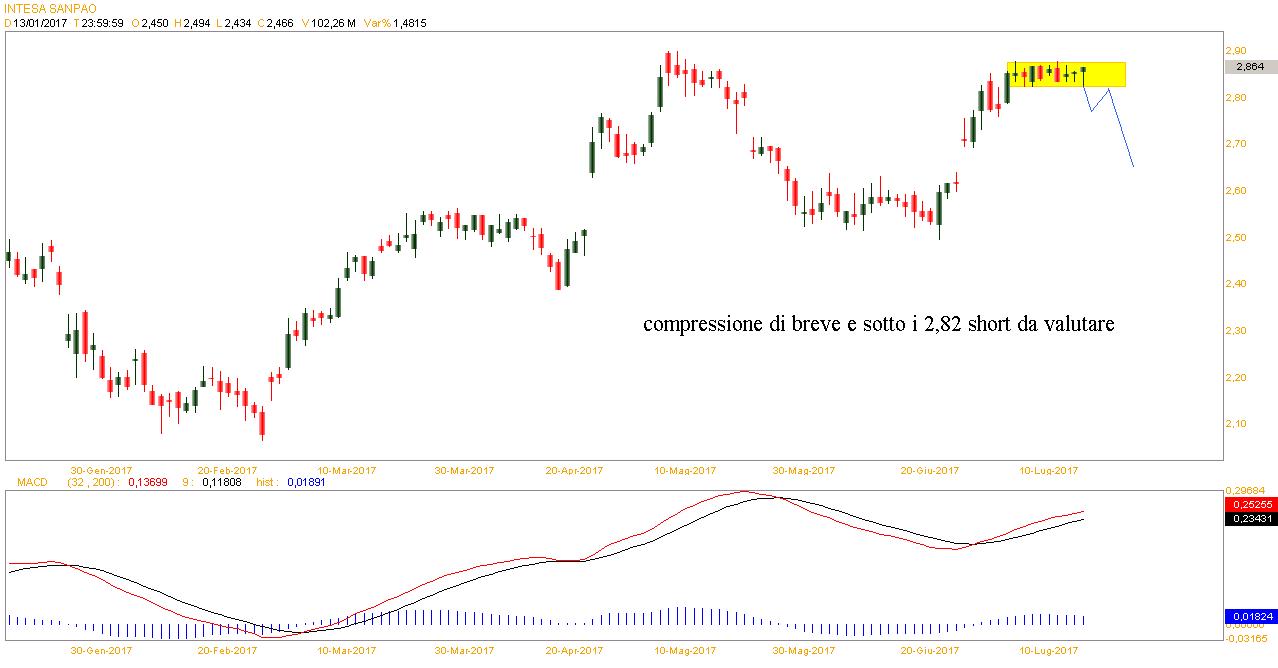
Task: Click 30-Gen-2017 date below price chart
Action: (100, 469)
